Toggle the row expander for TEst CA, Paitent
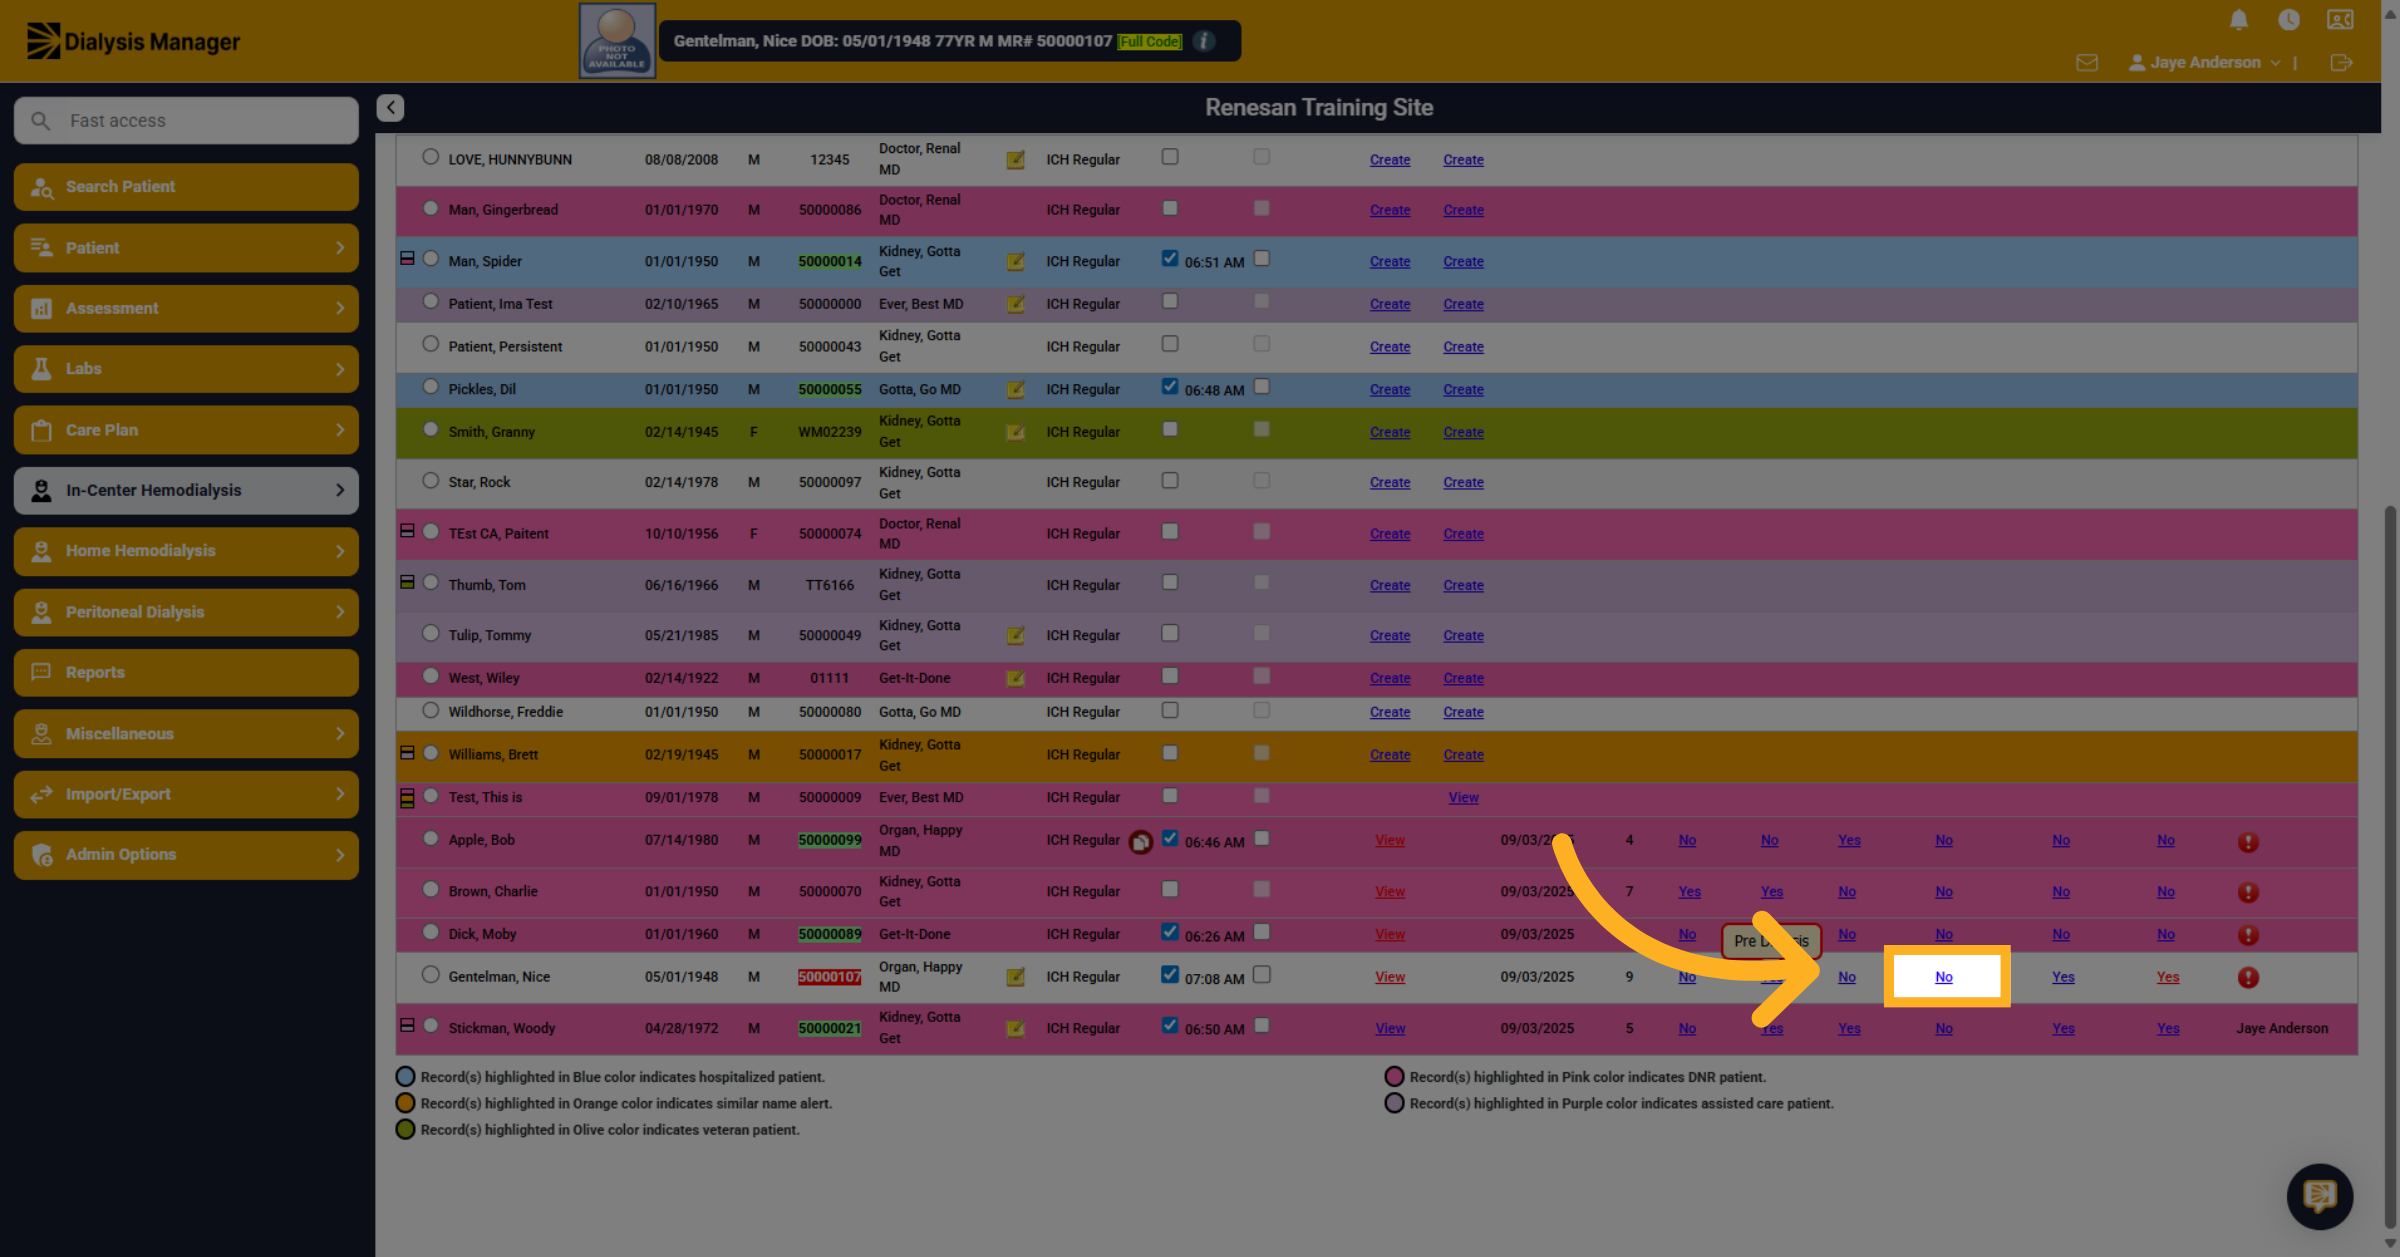This screenshot has width=2400, height=1257. tap(407, 531)
